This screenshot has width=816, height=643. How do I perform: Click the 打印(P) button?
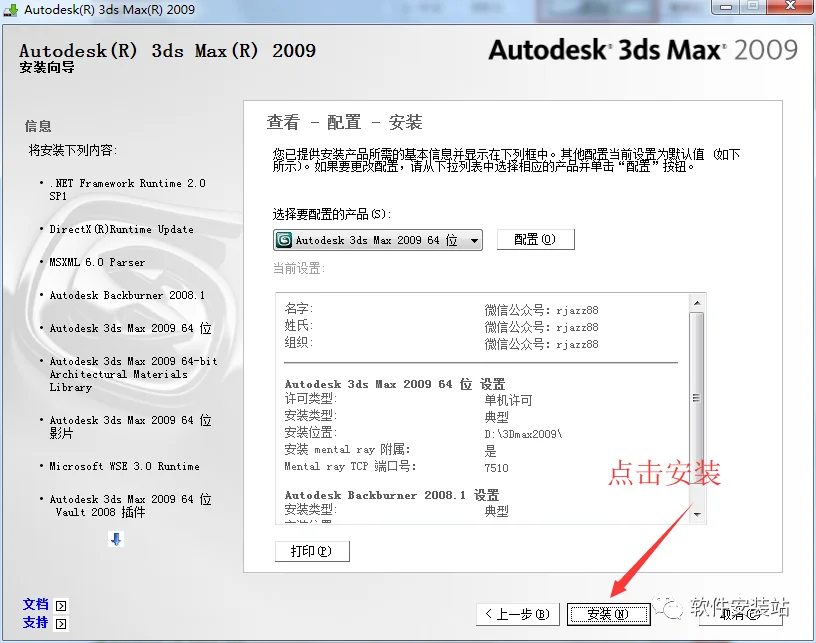(x=312, y=551)
